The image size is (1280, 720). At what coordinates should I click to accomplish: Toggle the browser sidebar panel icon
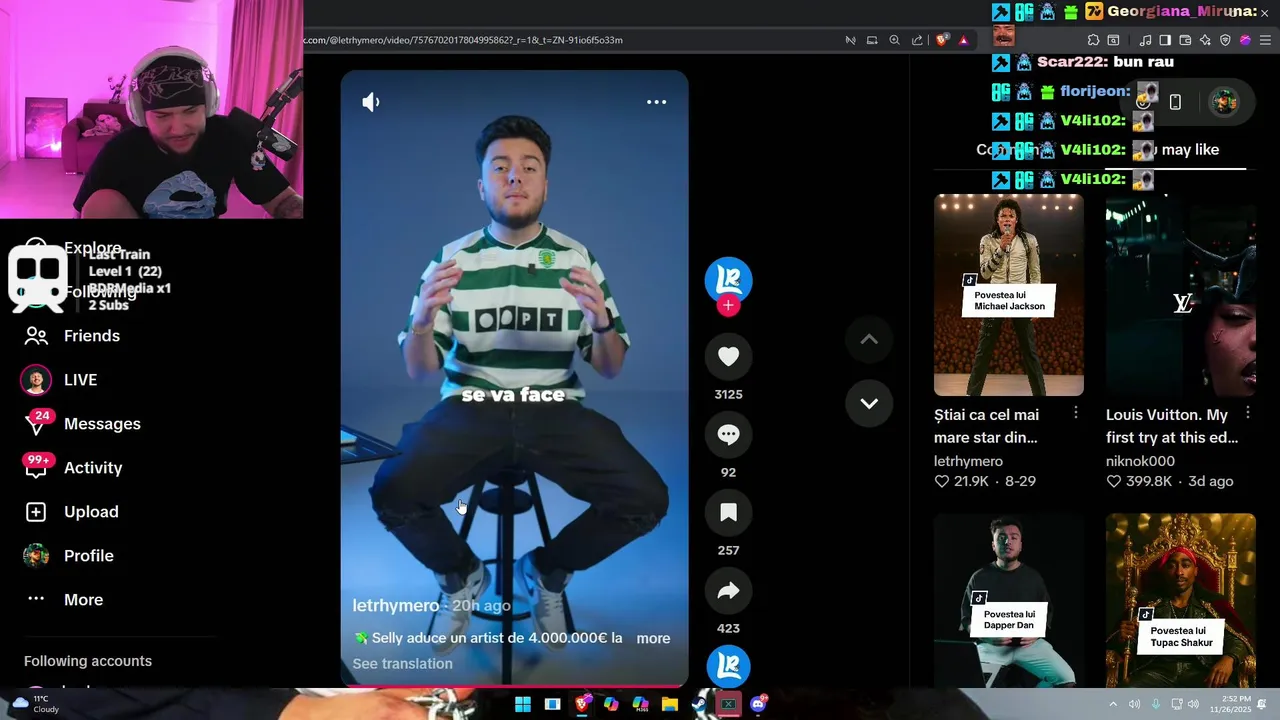(x=1165, y=40)
